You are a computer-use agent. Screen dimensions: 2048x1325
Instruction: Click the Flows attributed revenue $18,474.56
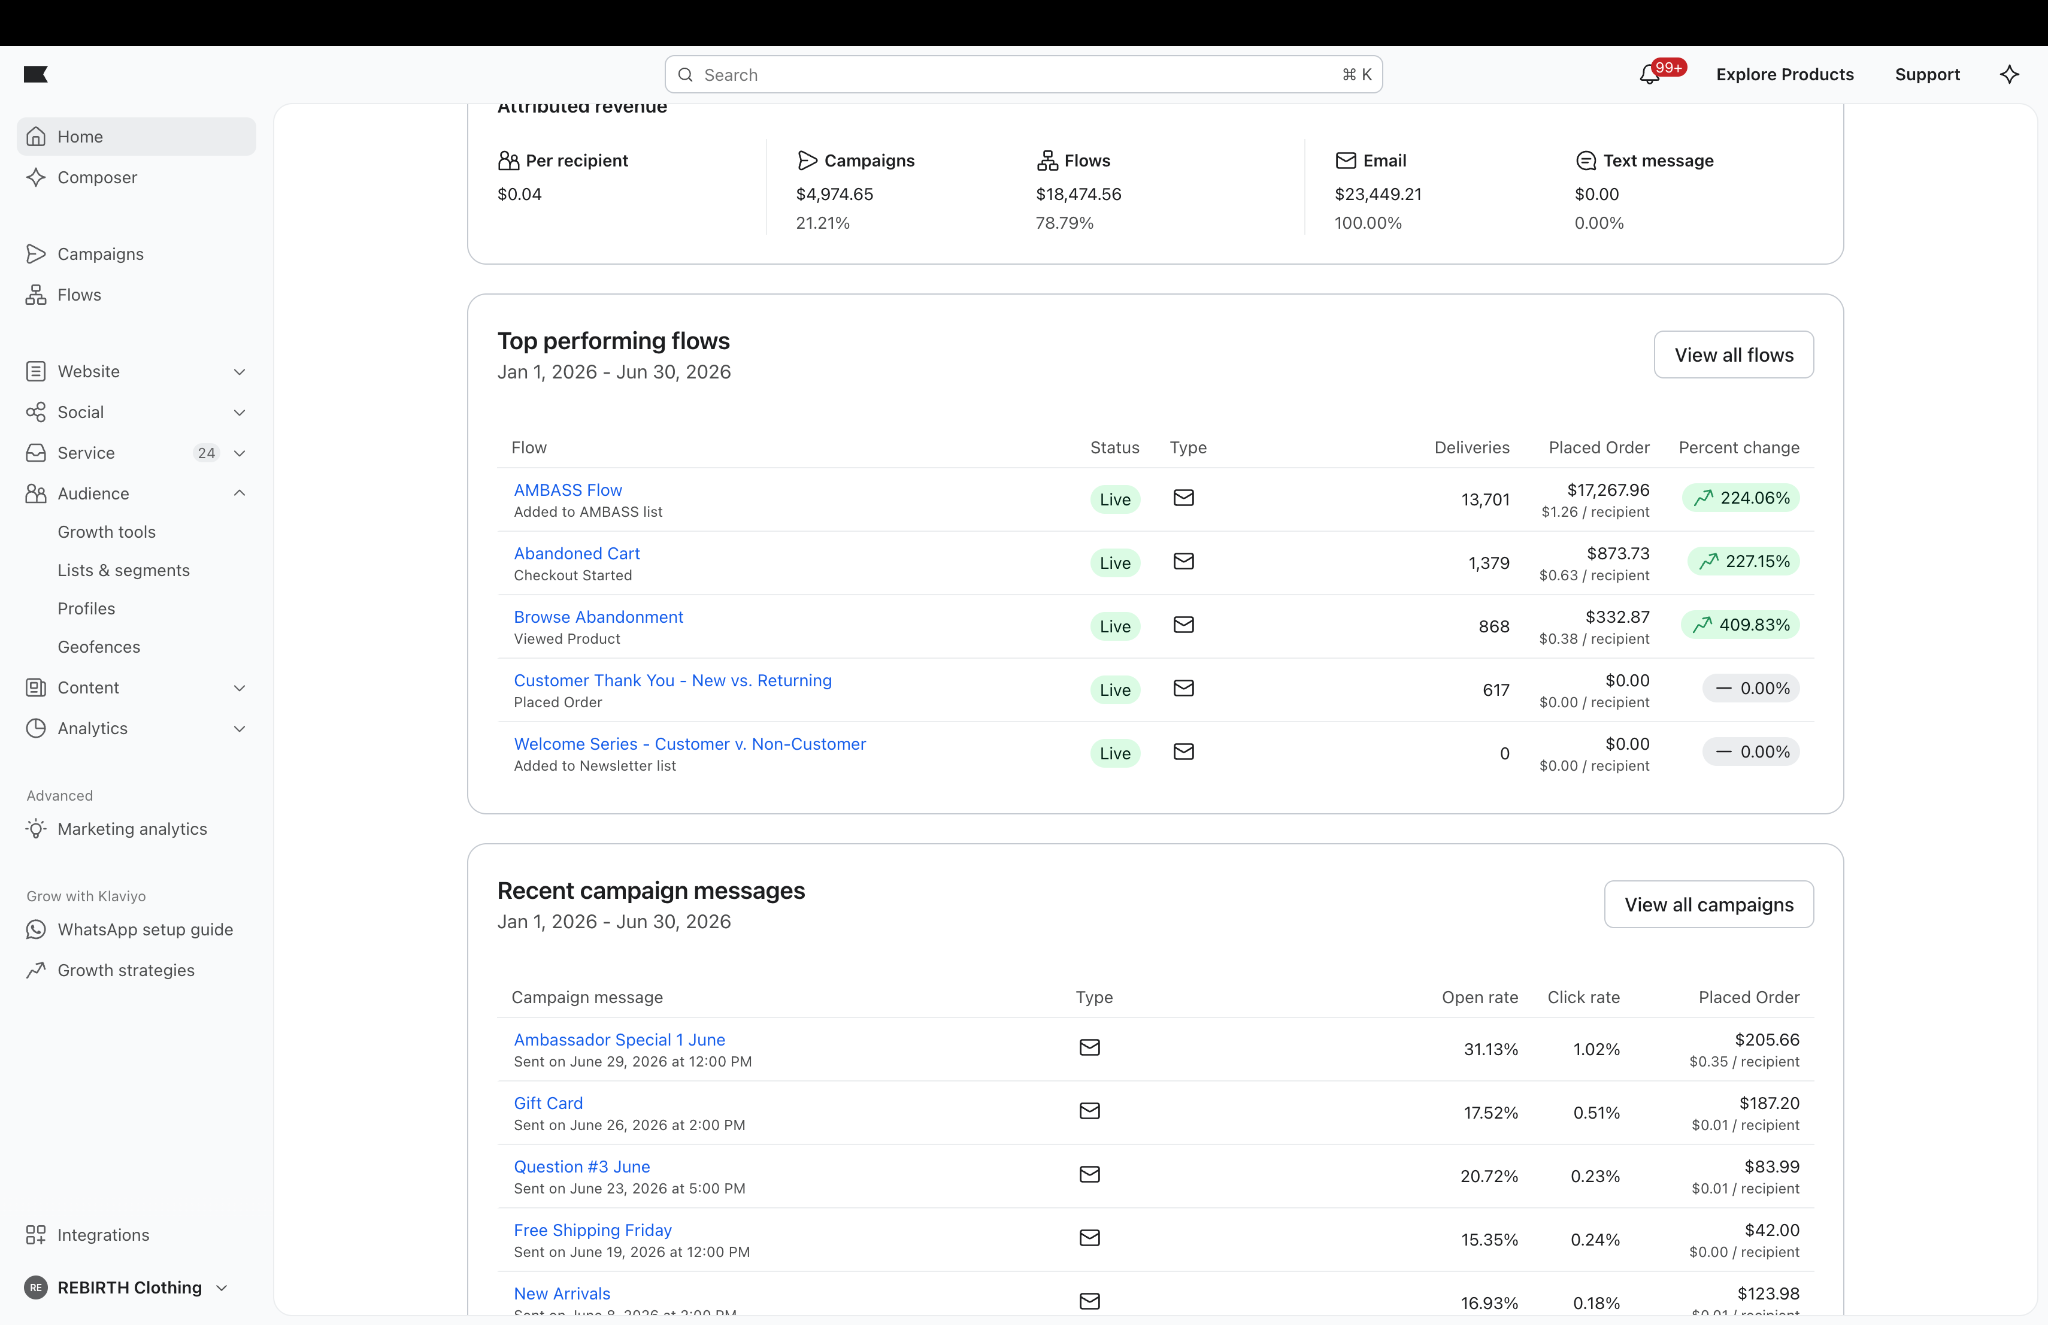(x=1079, y=194)
